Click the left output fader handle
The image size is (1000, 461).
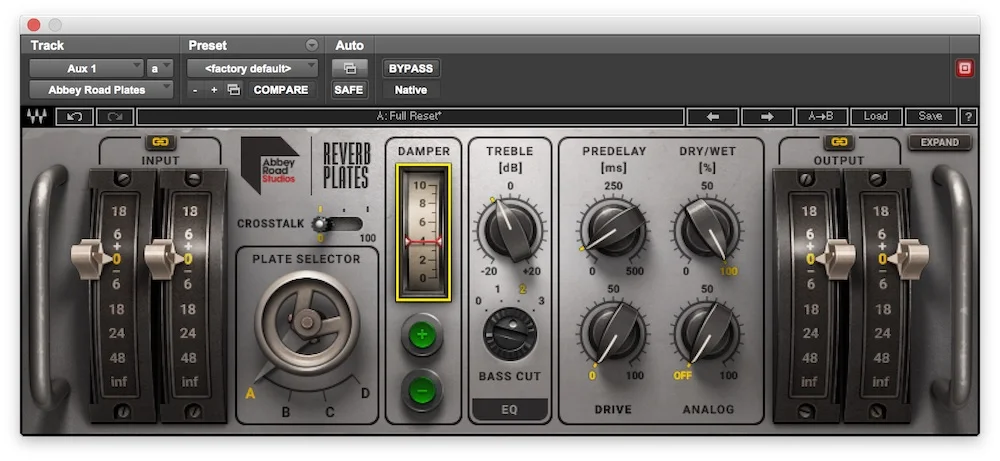tap(835, 259)
